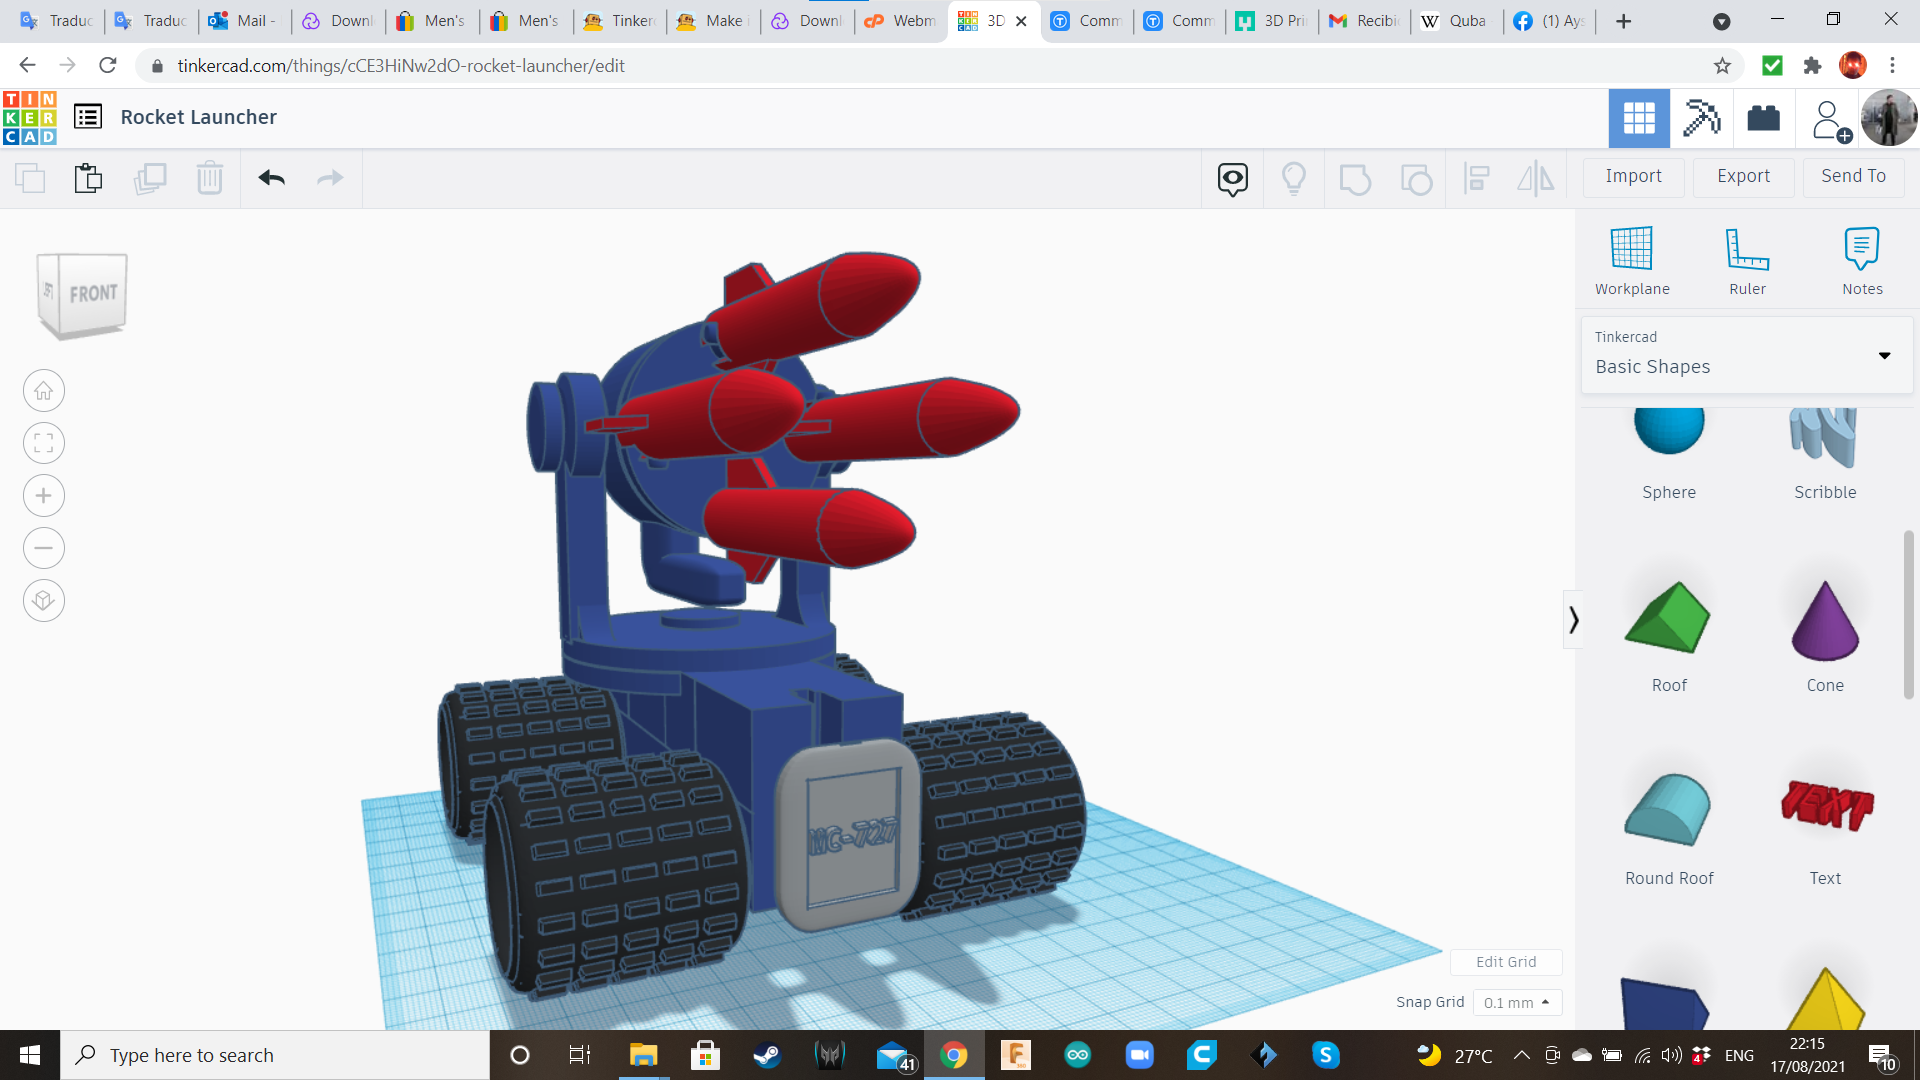Toggle orthographic view in the sidebar
The width and height of the screenshot is (1920, 1080).
(x=43, y=600)
